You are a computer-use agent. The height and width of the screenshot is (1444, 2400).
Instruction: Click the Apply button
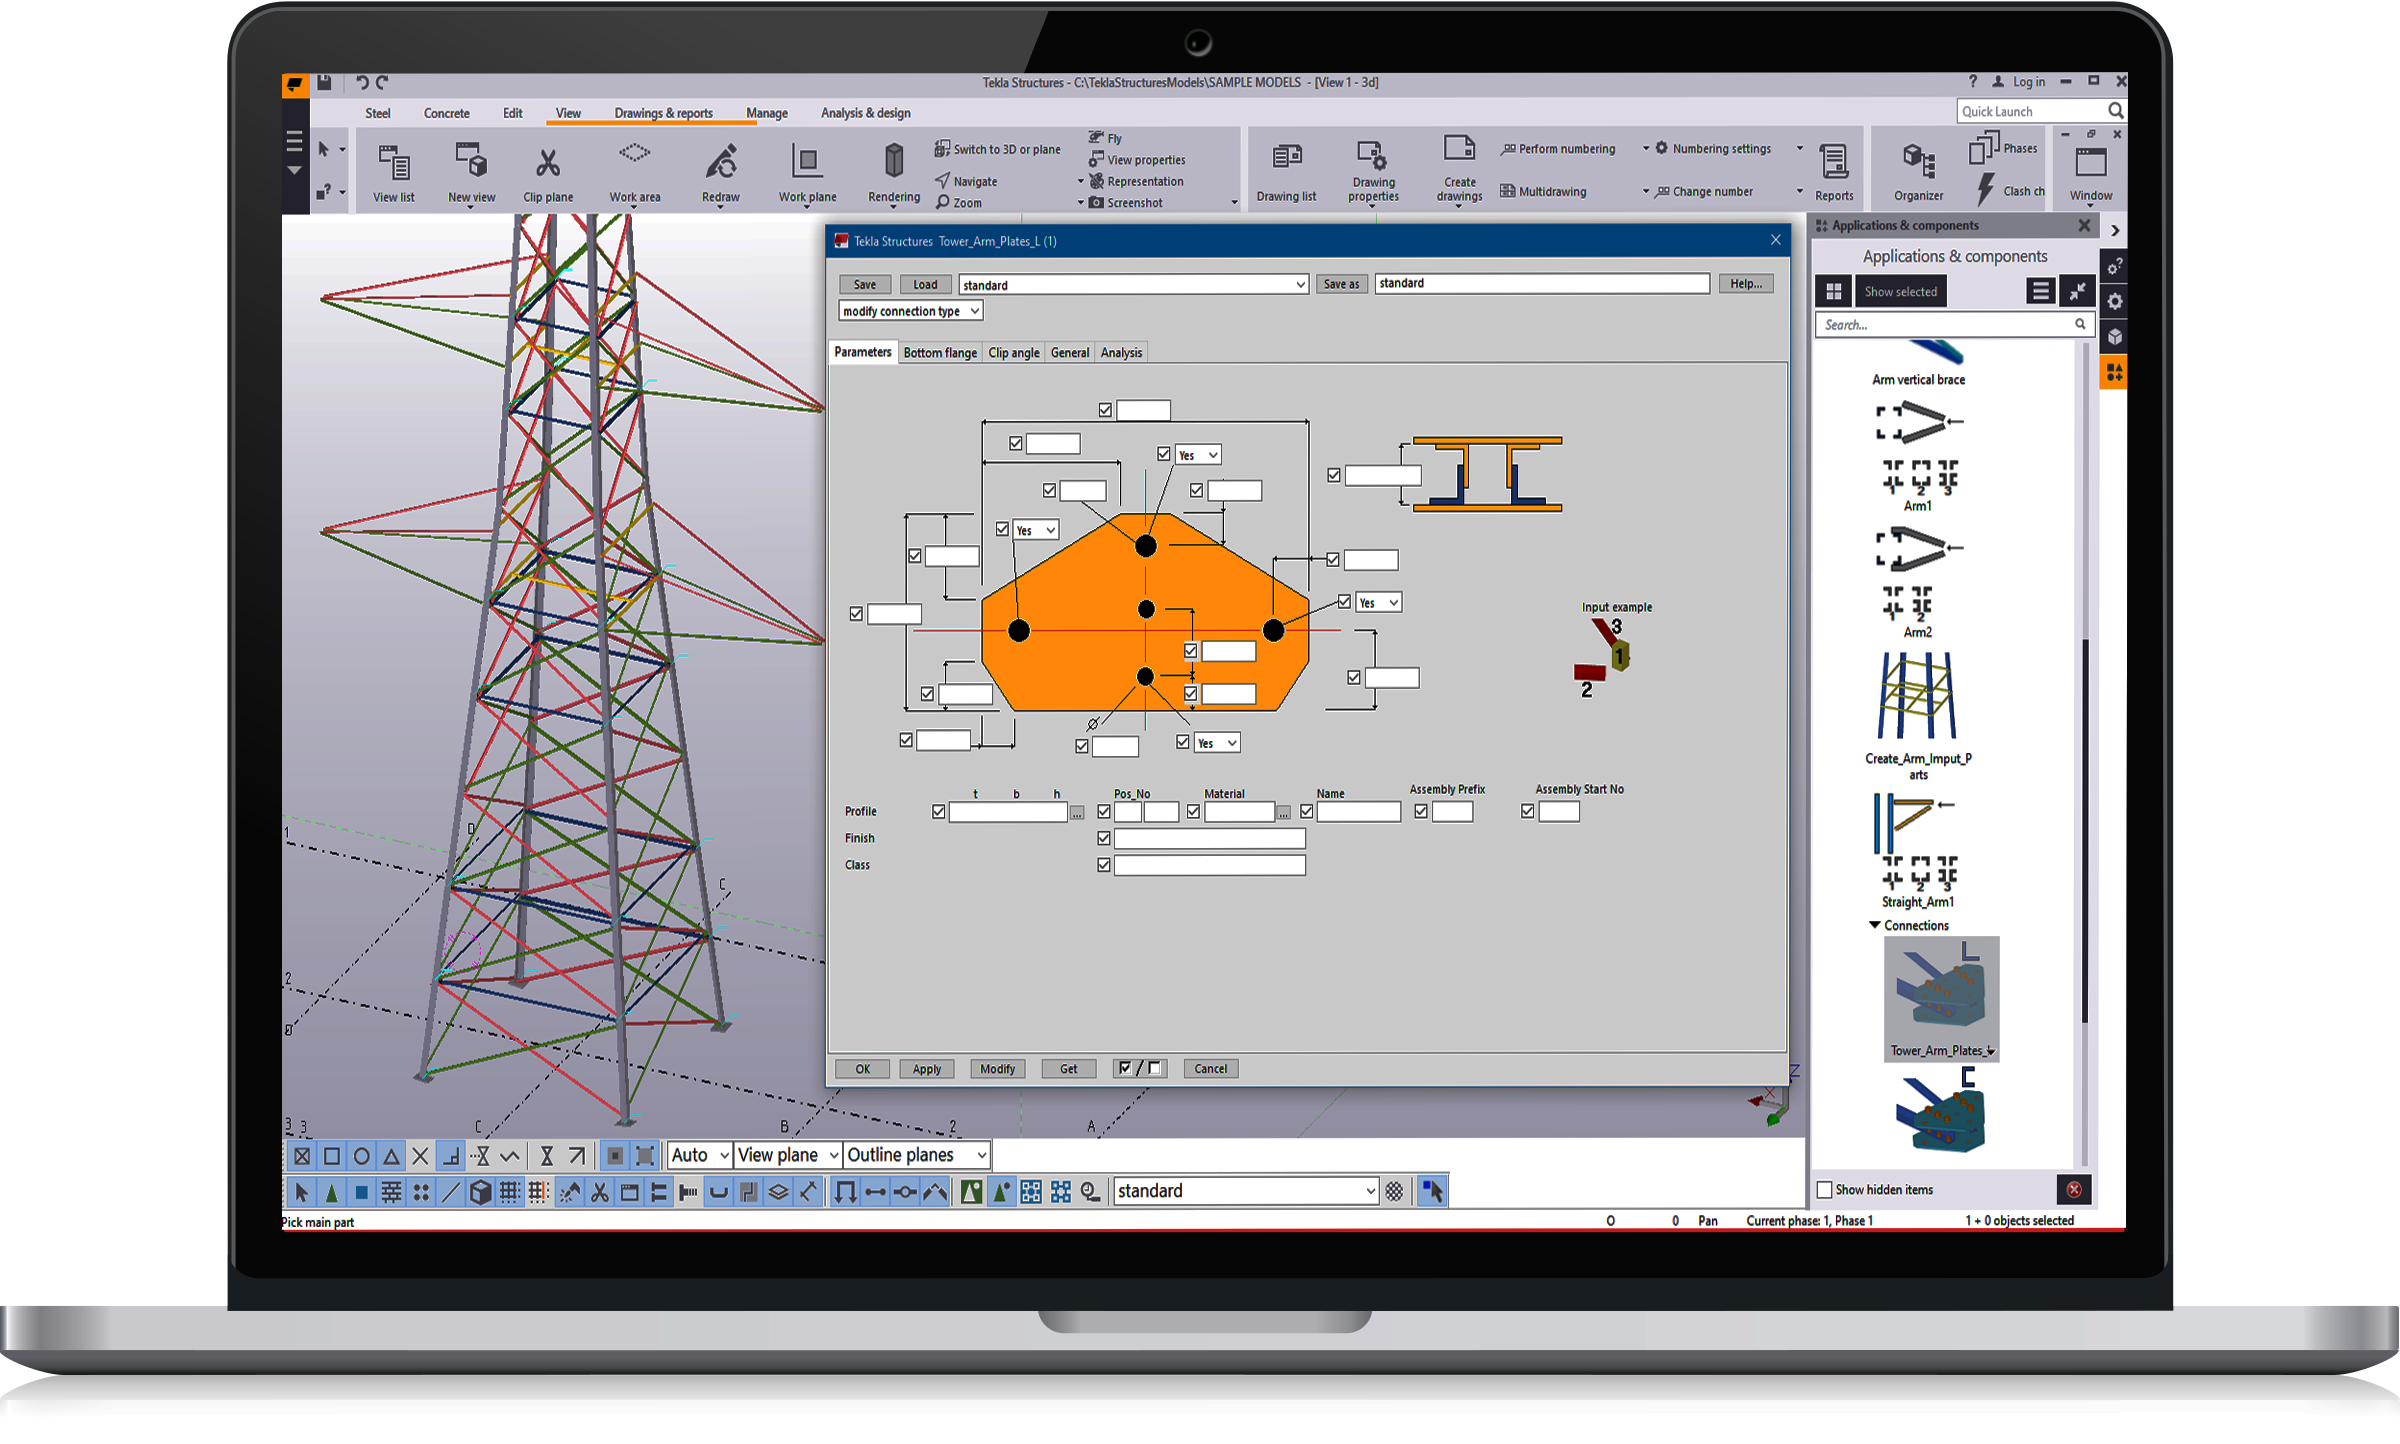pyautogui.click(x=926, y=1069)
